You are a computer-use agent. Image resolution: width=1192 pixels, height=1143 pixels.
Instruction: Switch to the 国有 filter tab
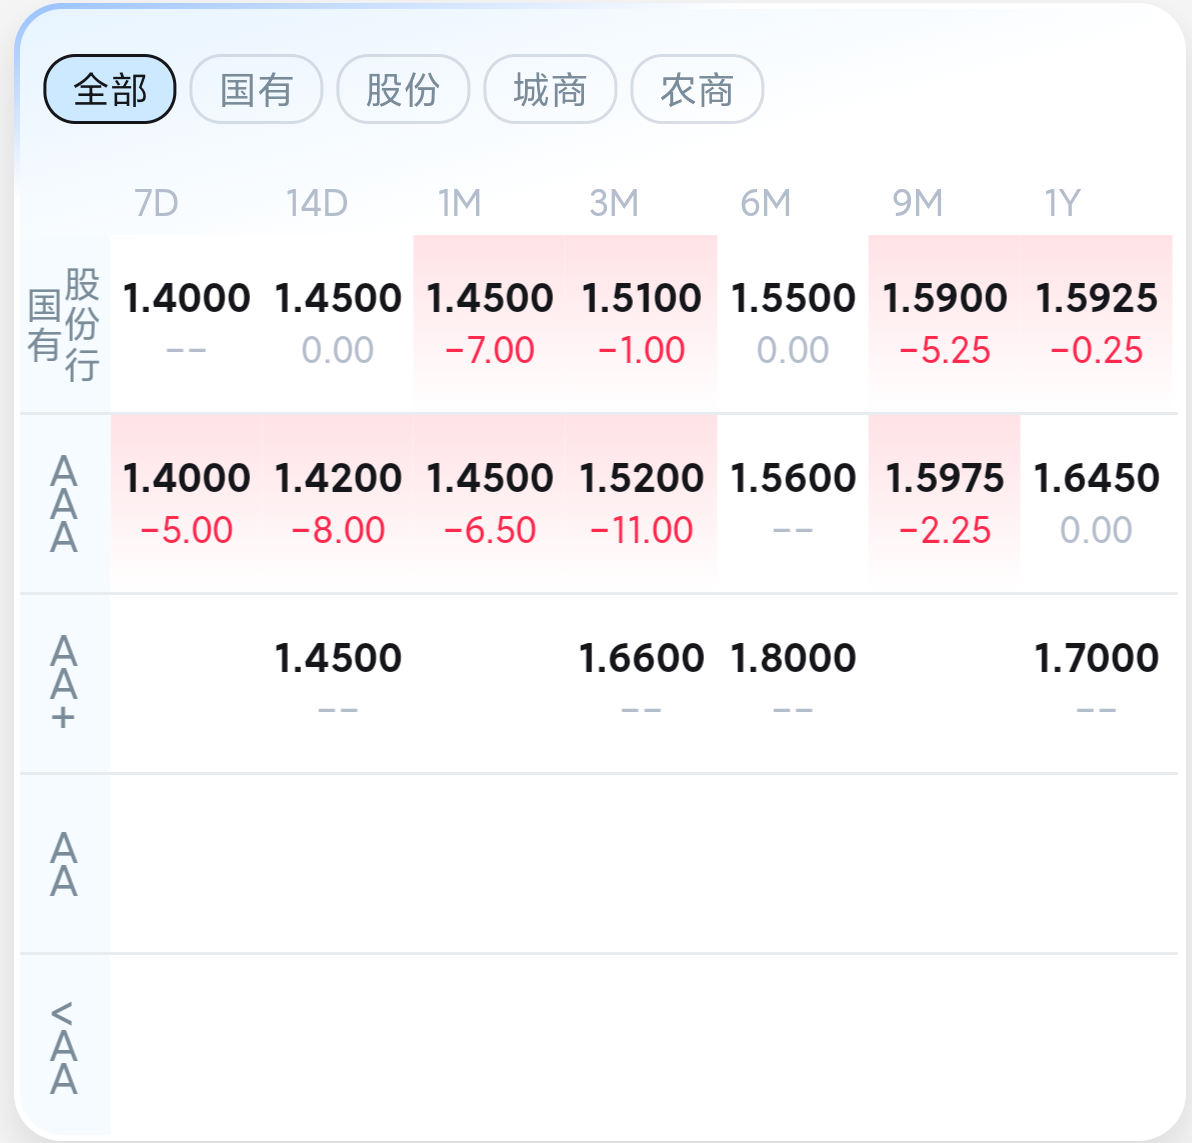tap(256, 89)
